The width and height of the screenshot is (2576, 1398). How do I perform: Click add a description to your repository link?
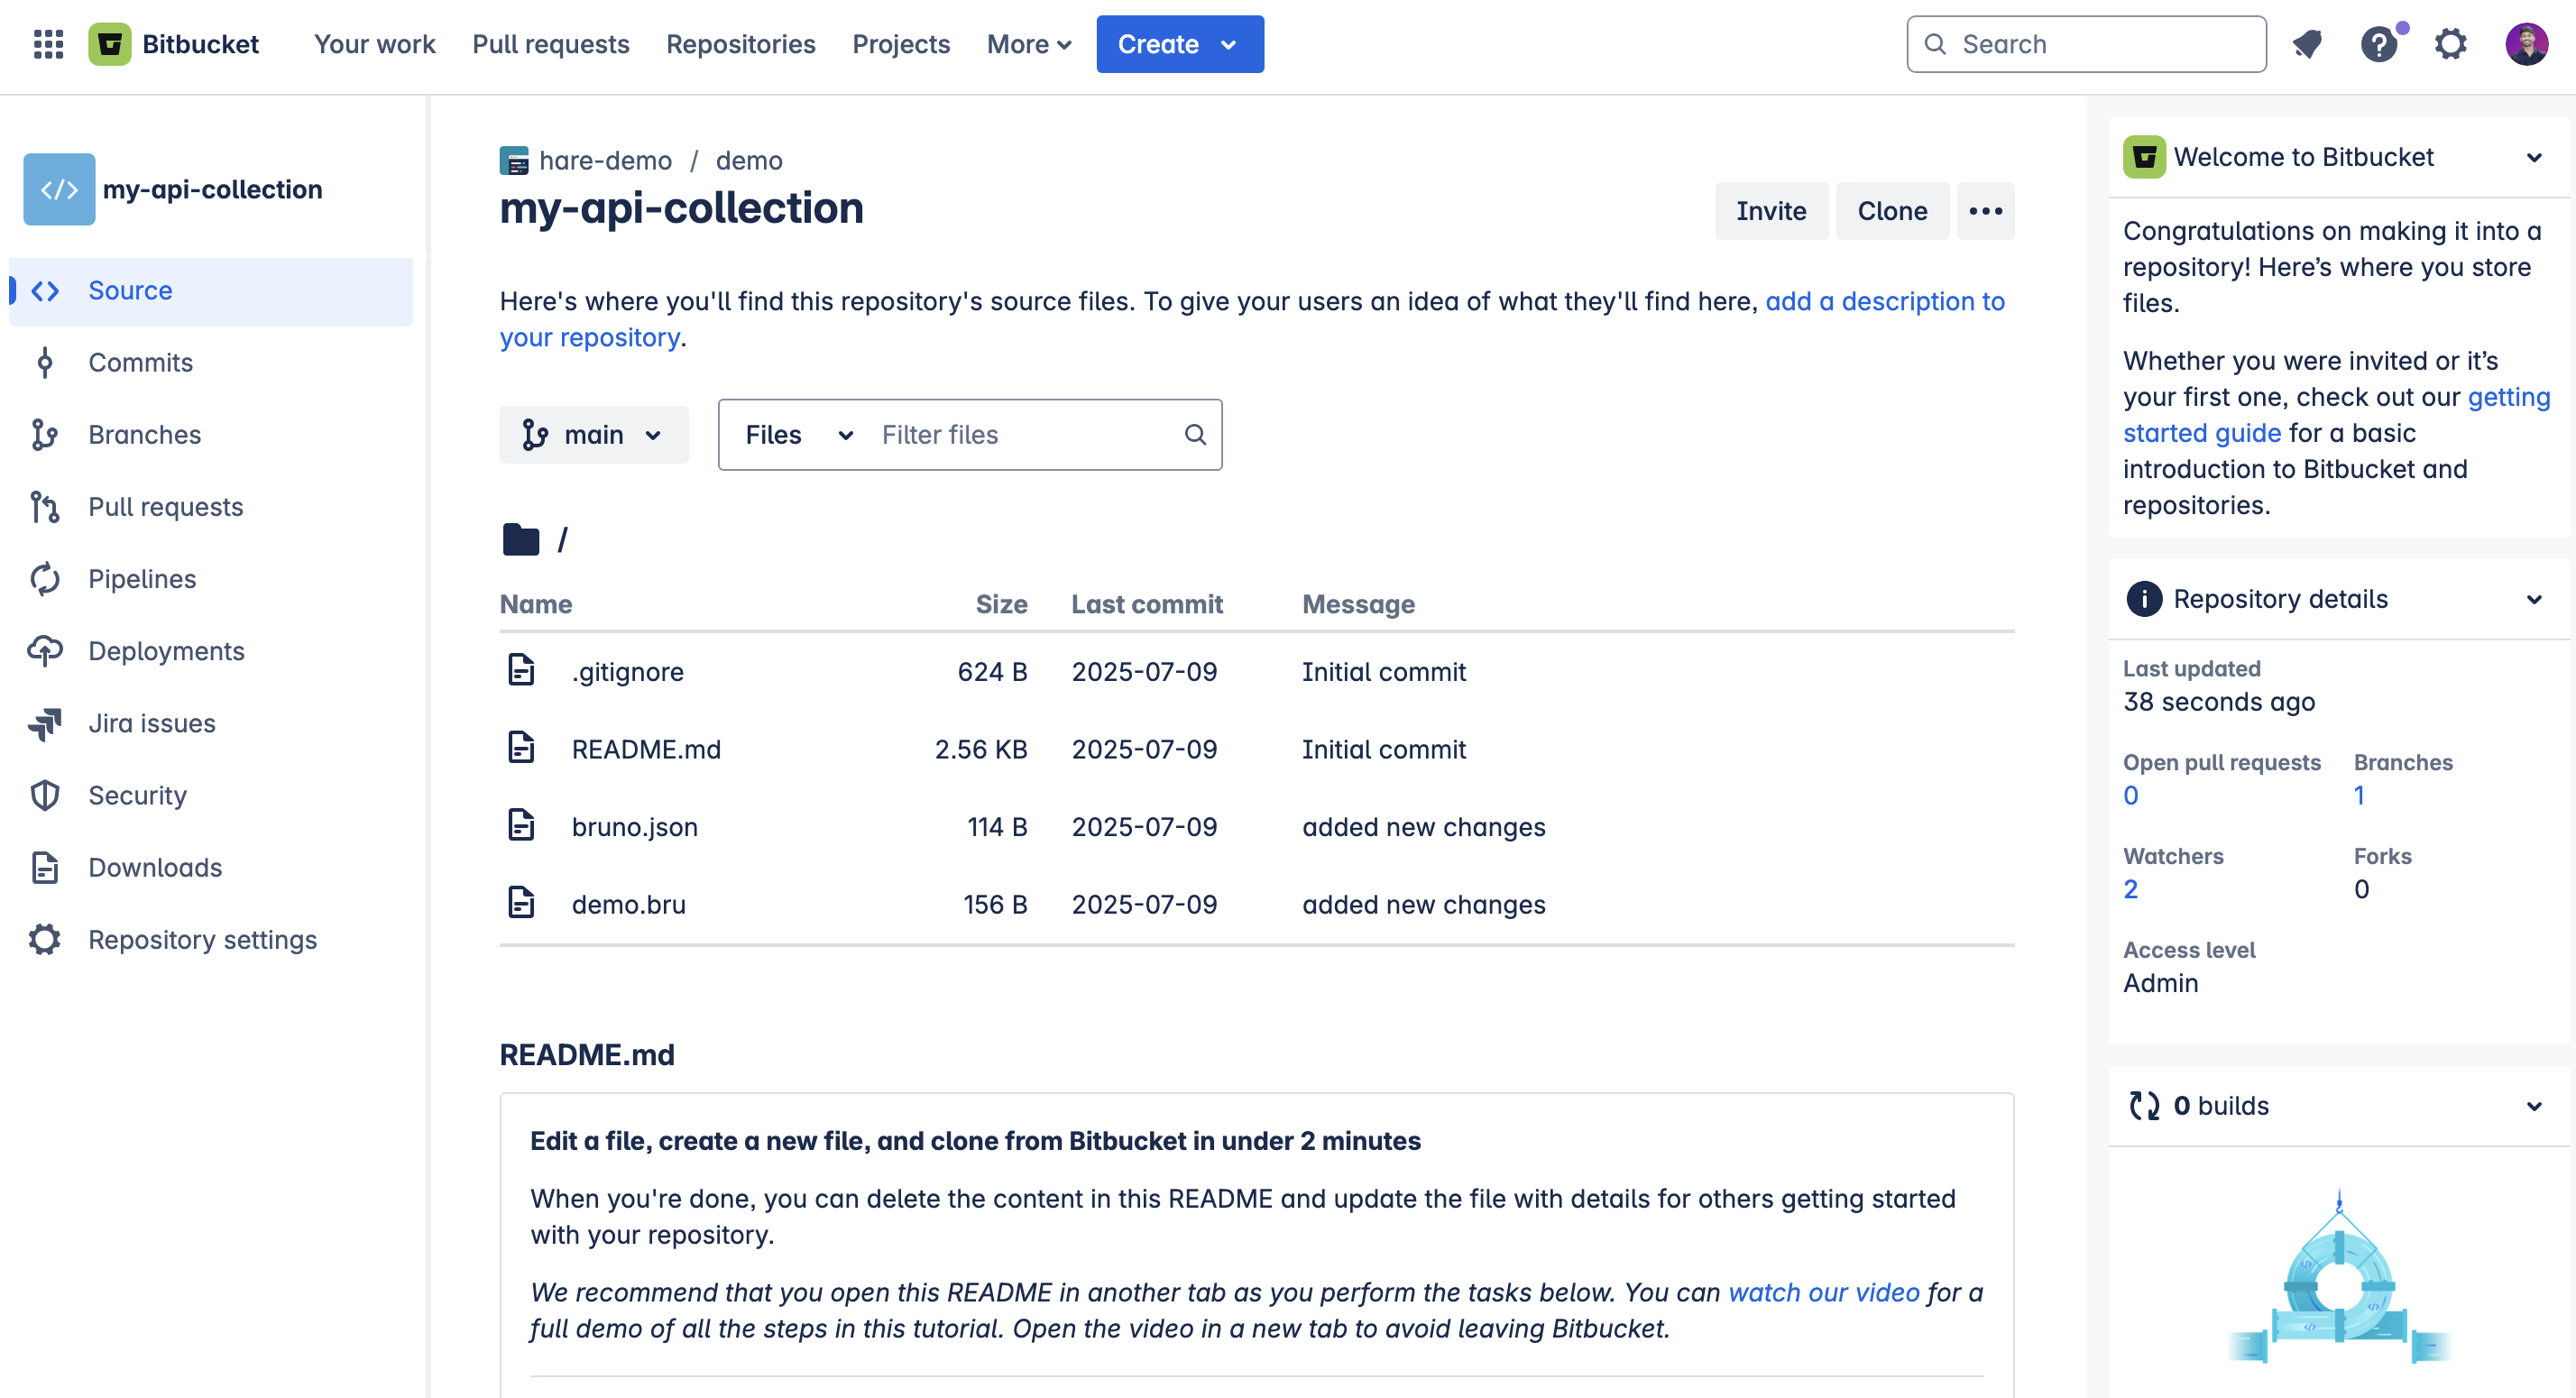coord(1885,301)
